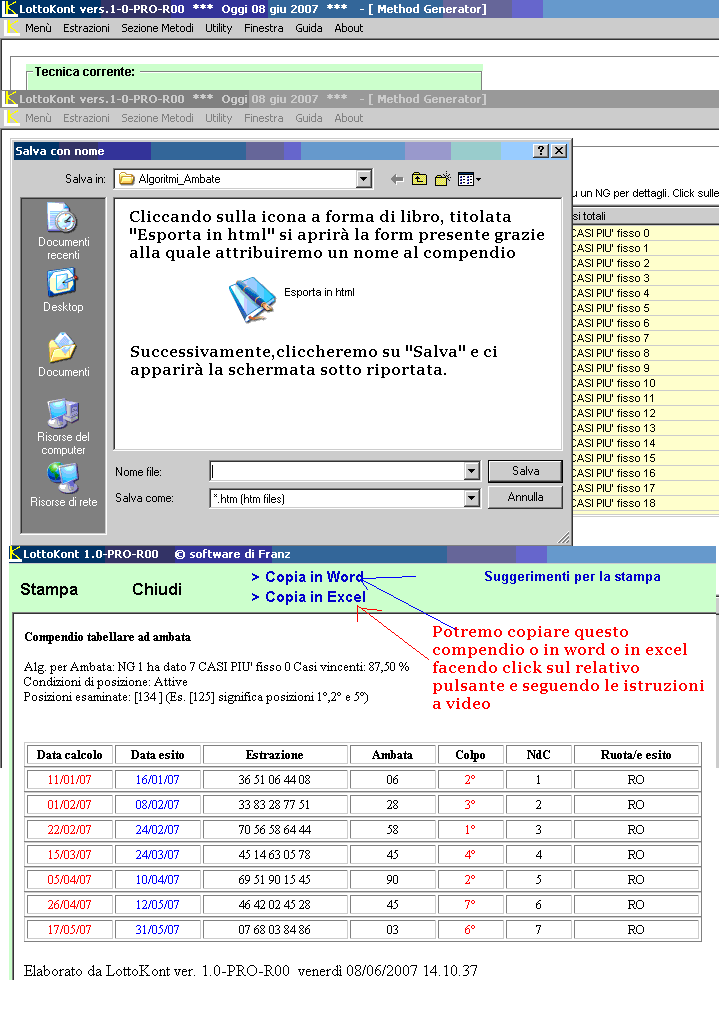Open the Guida menu in top menu bar
Viewport: 719px width, 1012px height.
[x=309, y=28]
